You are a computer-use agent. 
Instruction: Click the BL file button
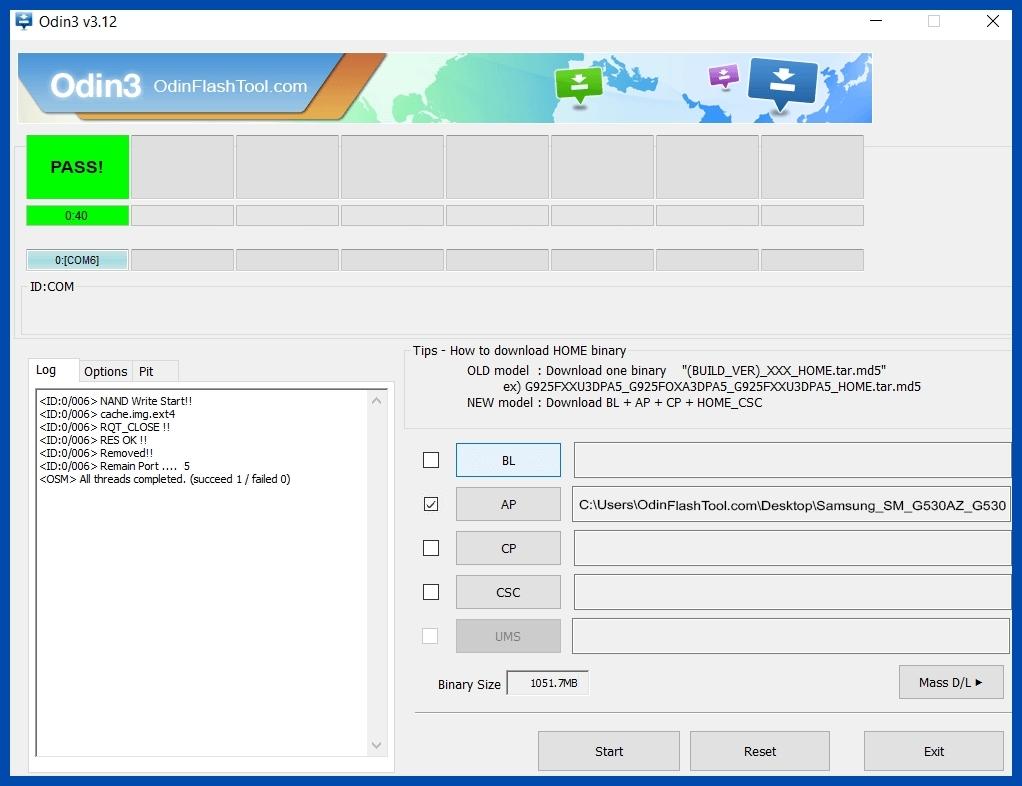[508, 460]
